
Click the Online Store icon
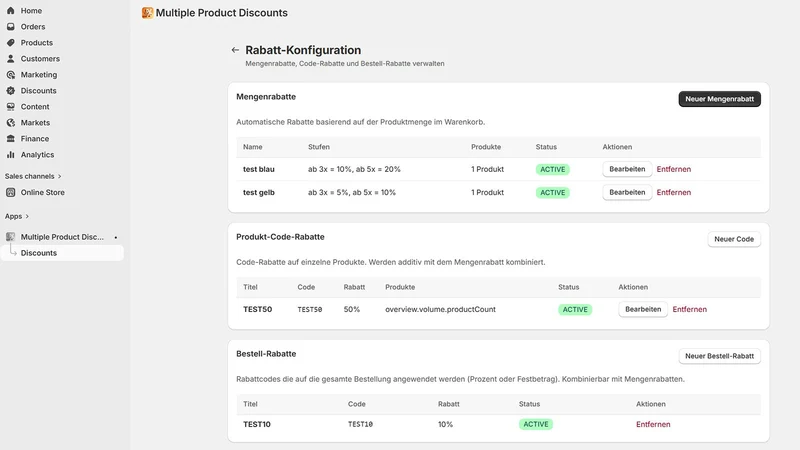click(x=11, y=192)
